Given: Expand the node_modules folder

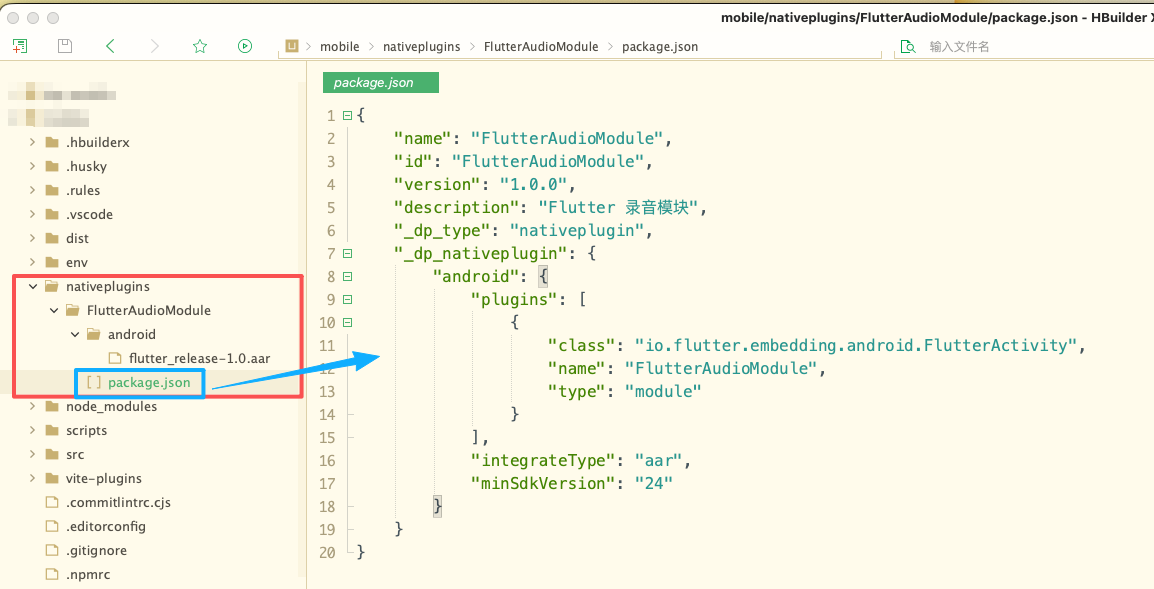Looking at the screenshot, I should 33,406.
